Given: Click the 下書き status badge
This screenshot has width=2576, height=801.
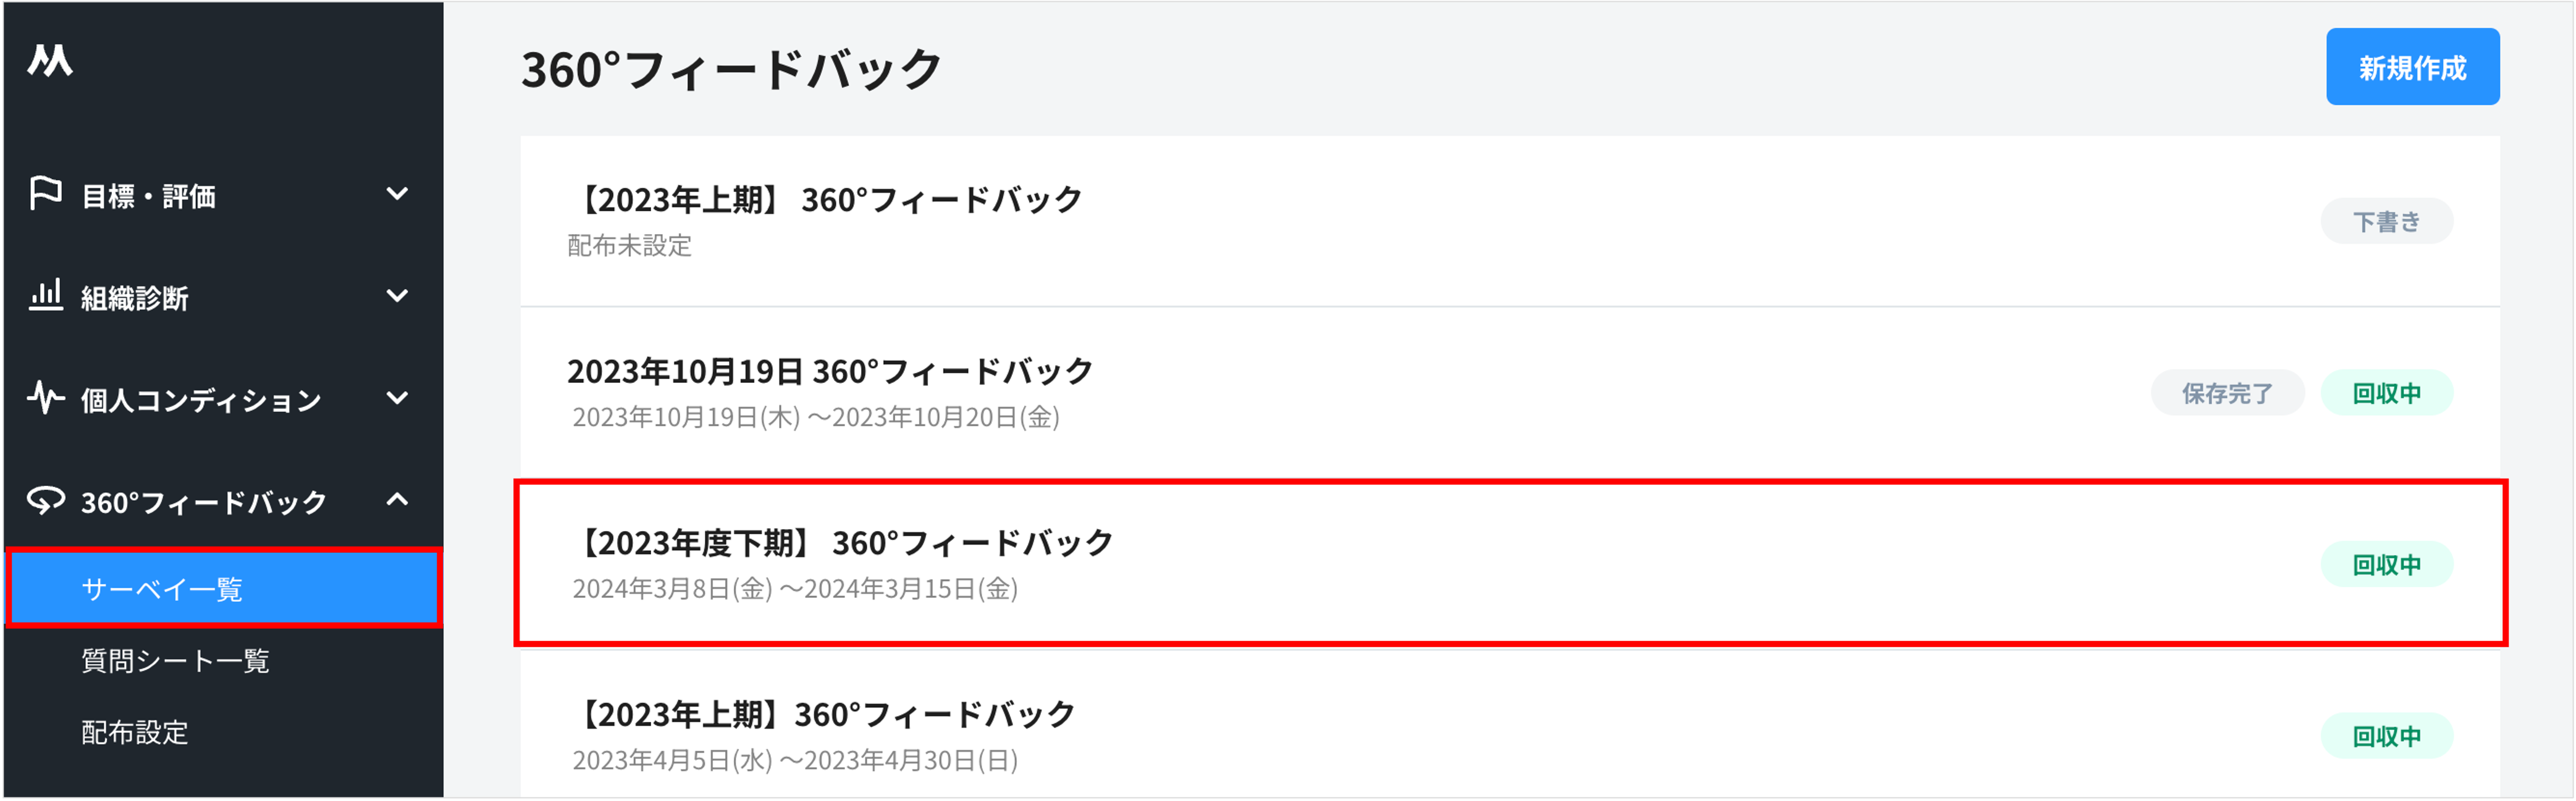Looking at the screenshot, I should (2386, 222).
